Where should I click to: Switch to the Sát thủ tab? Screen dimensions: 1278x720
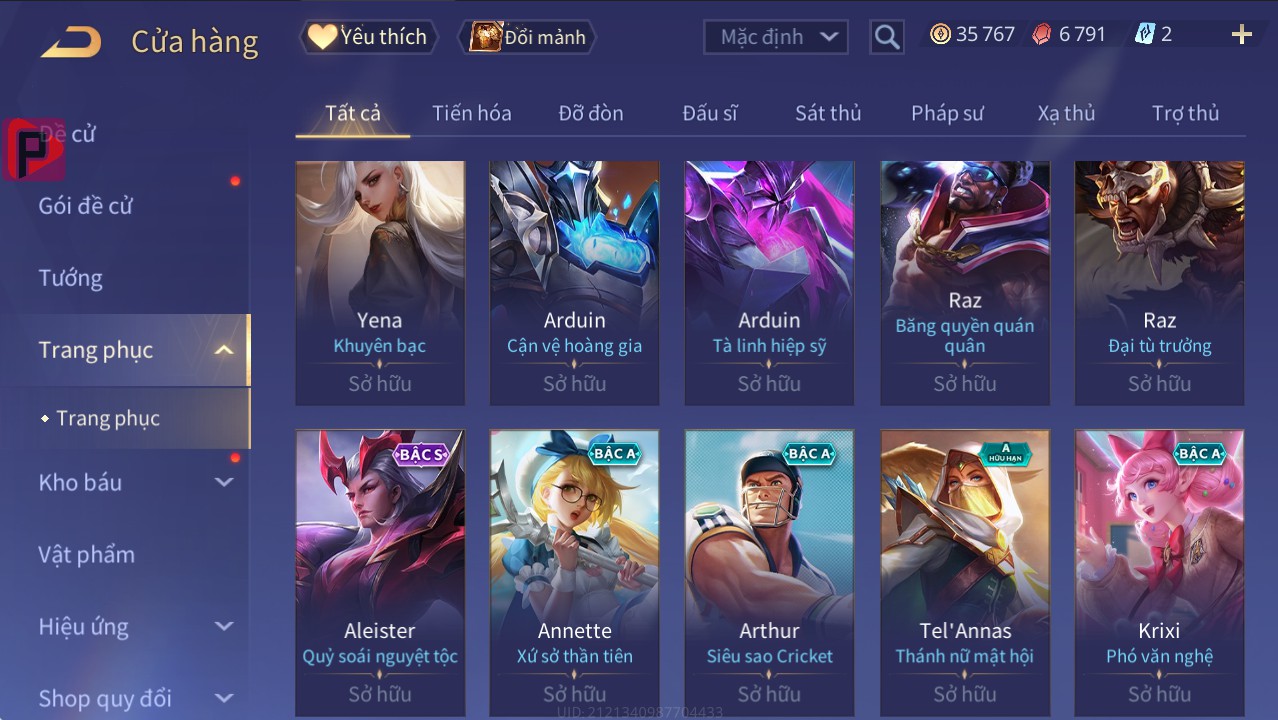pos(828,113)
